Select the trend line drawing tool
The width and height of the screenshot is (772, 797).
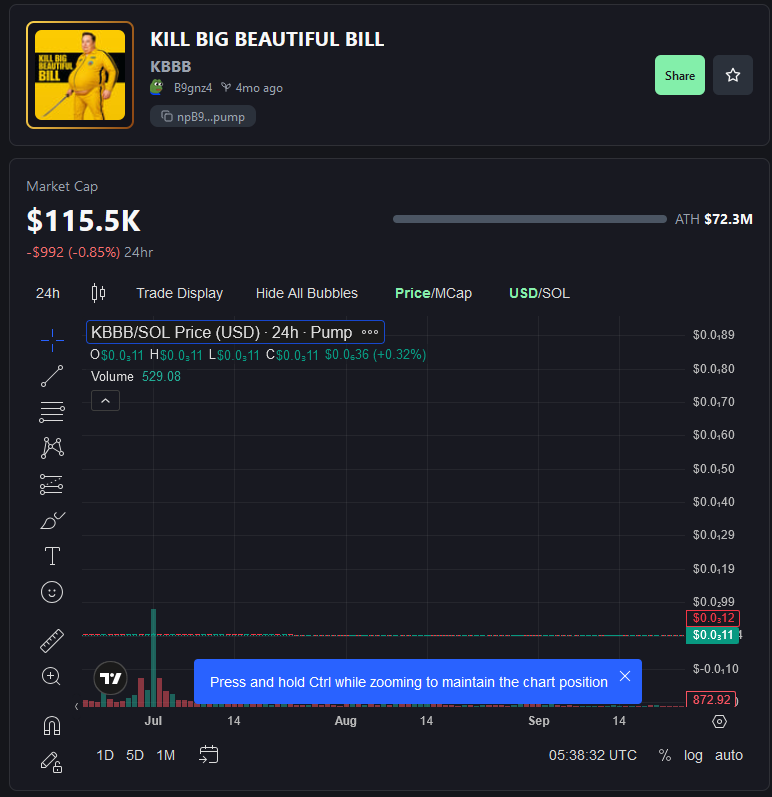[52, 376]
